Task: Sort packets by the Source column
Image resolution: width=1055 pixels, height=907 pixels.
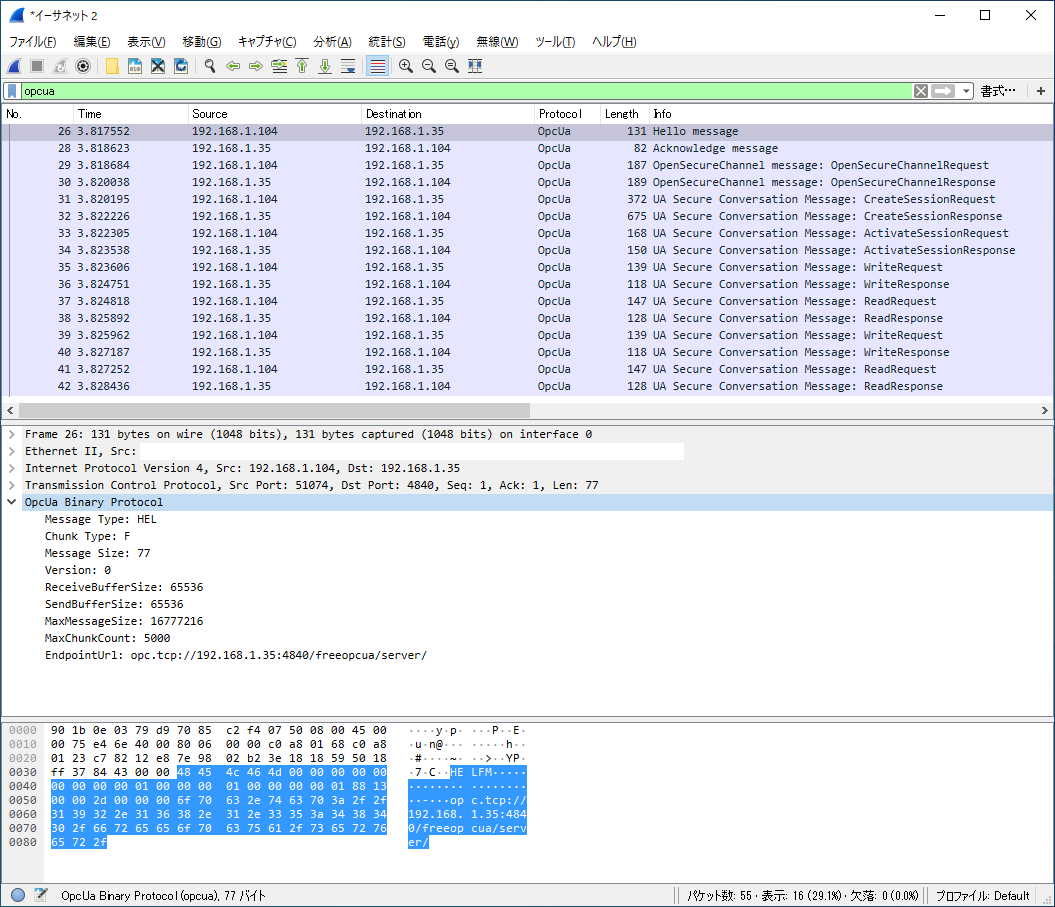Action: click(275, 114)
